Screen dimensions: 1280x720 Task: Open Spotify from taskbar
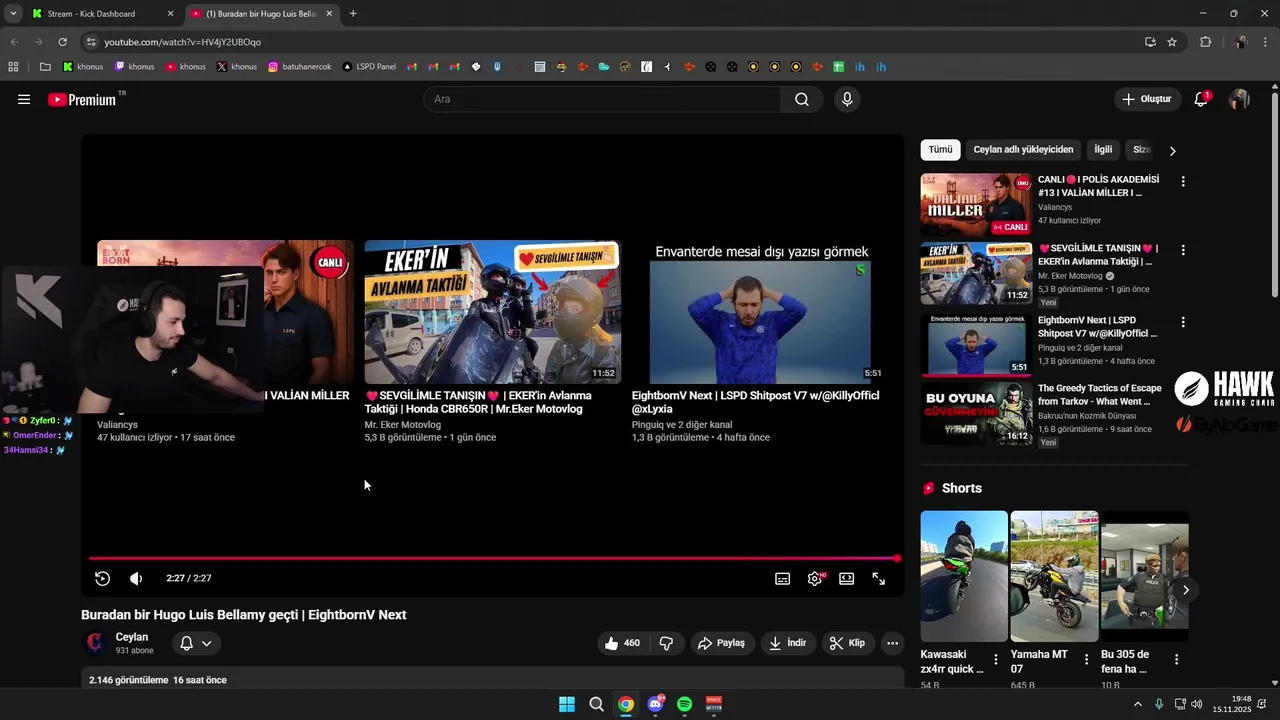pos(684,704)
